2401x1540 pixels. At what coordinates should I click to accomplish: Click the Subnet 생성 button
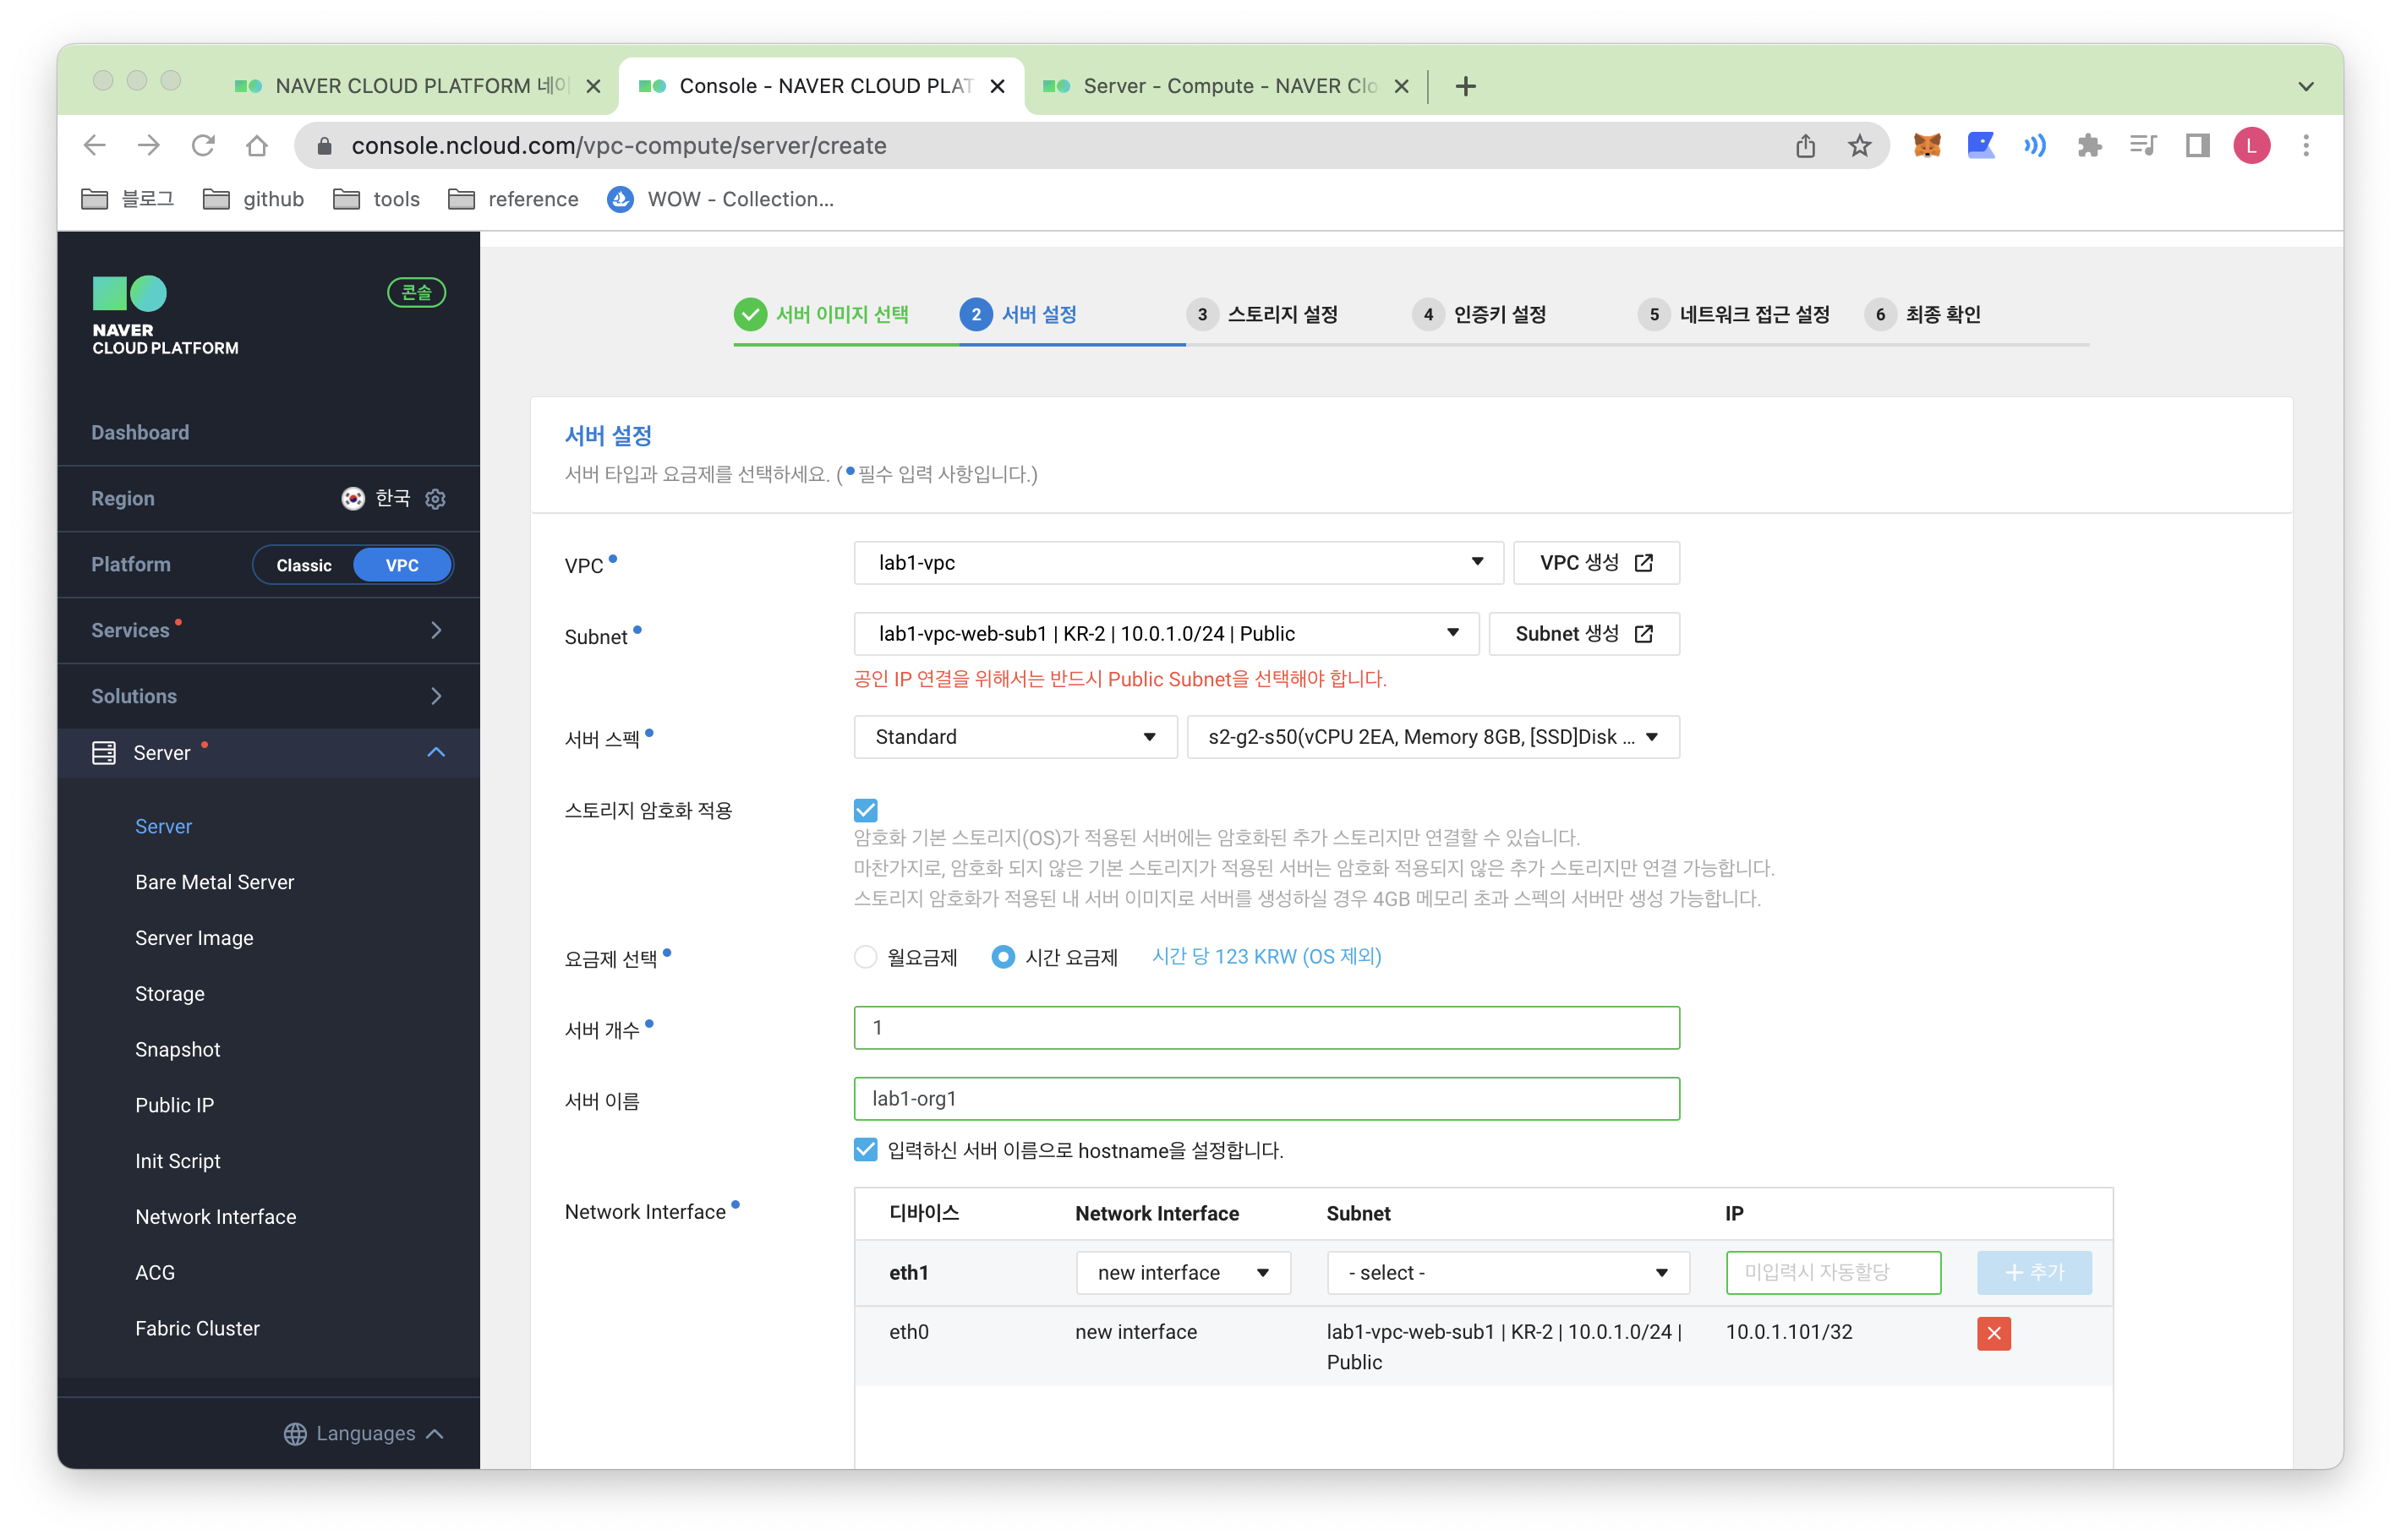tap(1583, 634)
